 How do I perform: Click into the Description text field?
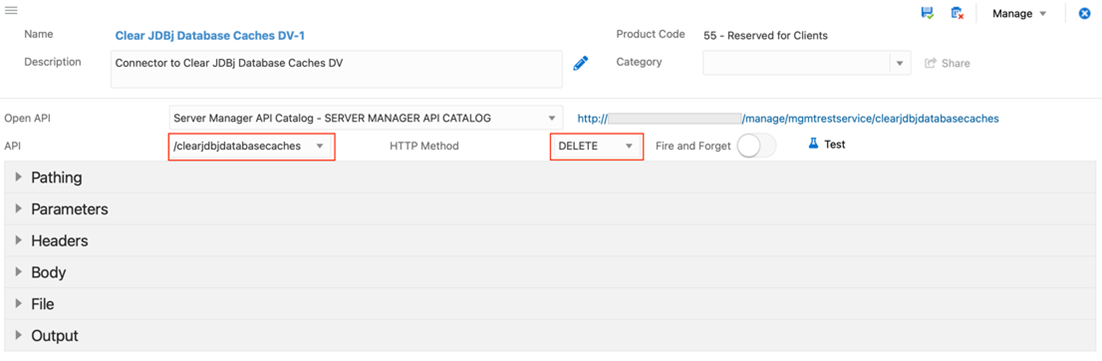pos(336,69)
